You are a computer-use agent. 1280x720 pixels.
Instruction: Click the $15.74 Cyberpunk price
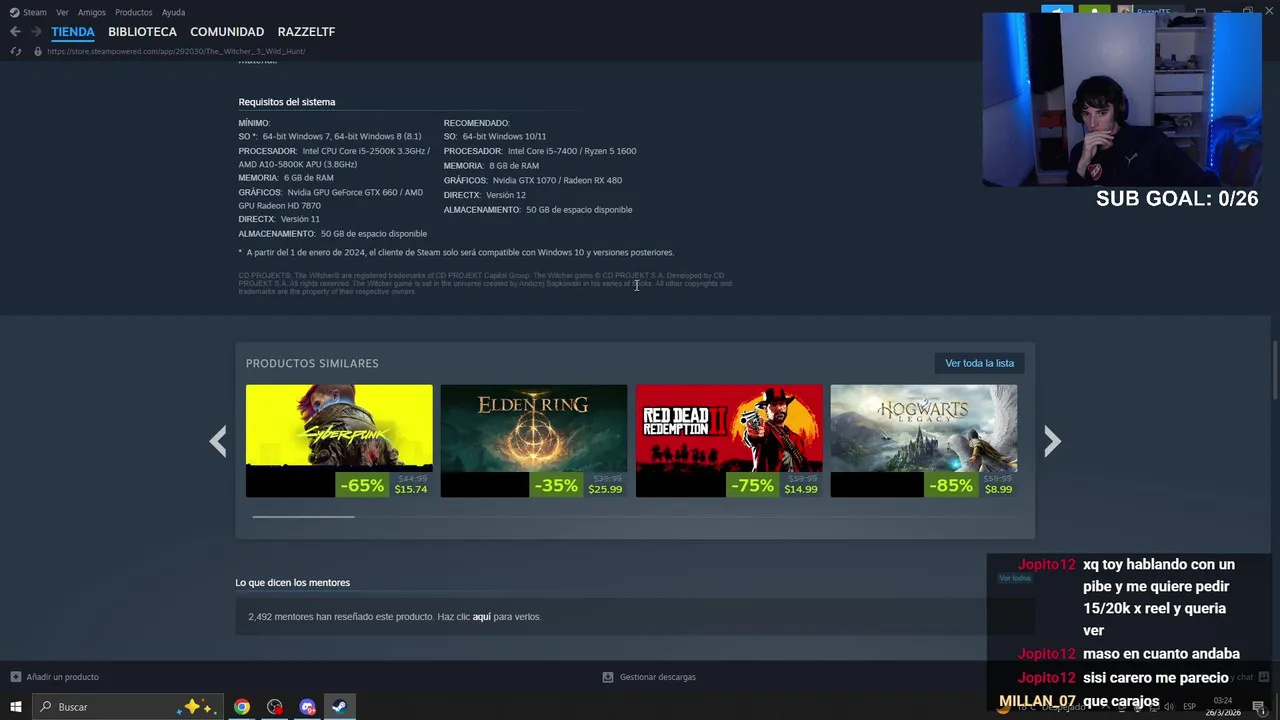pos(411,489)
